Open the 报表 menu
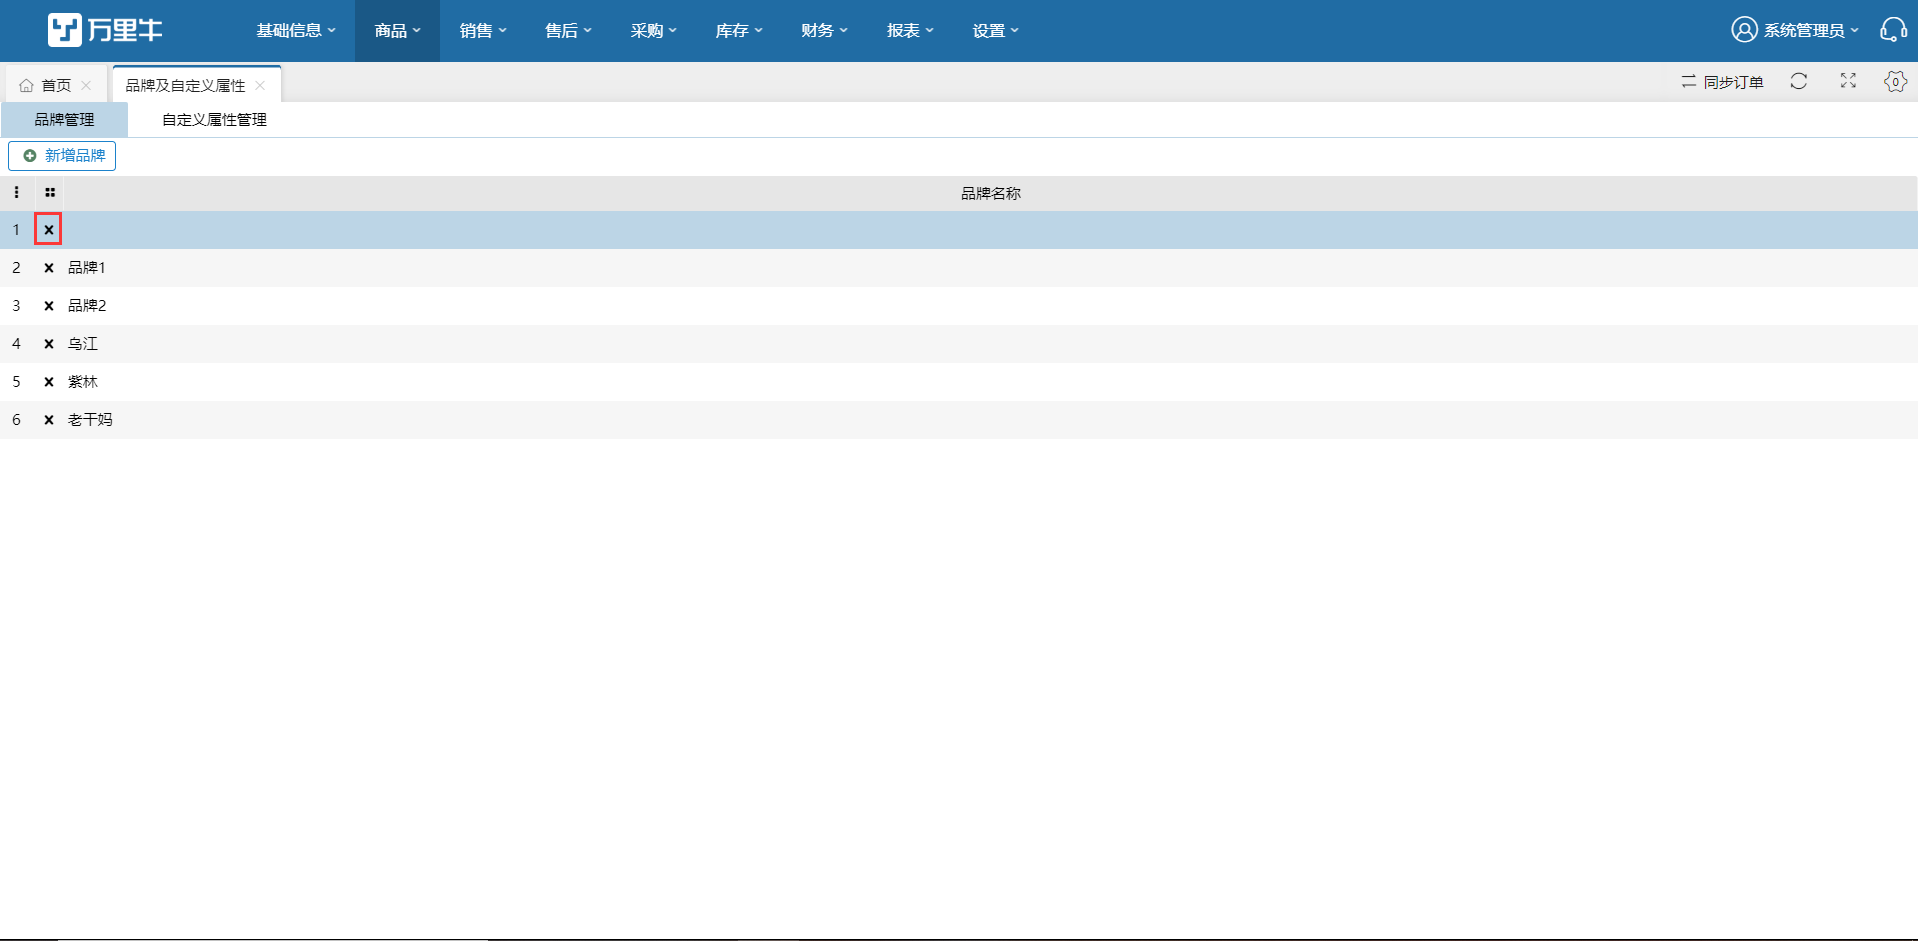1918x941 pixels. click(x=910, y=31)
